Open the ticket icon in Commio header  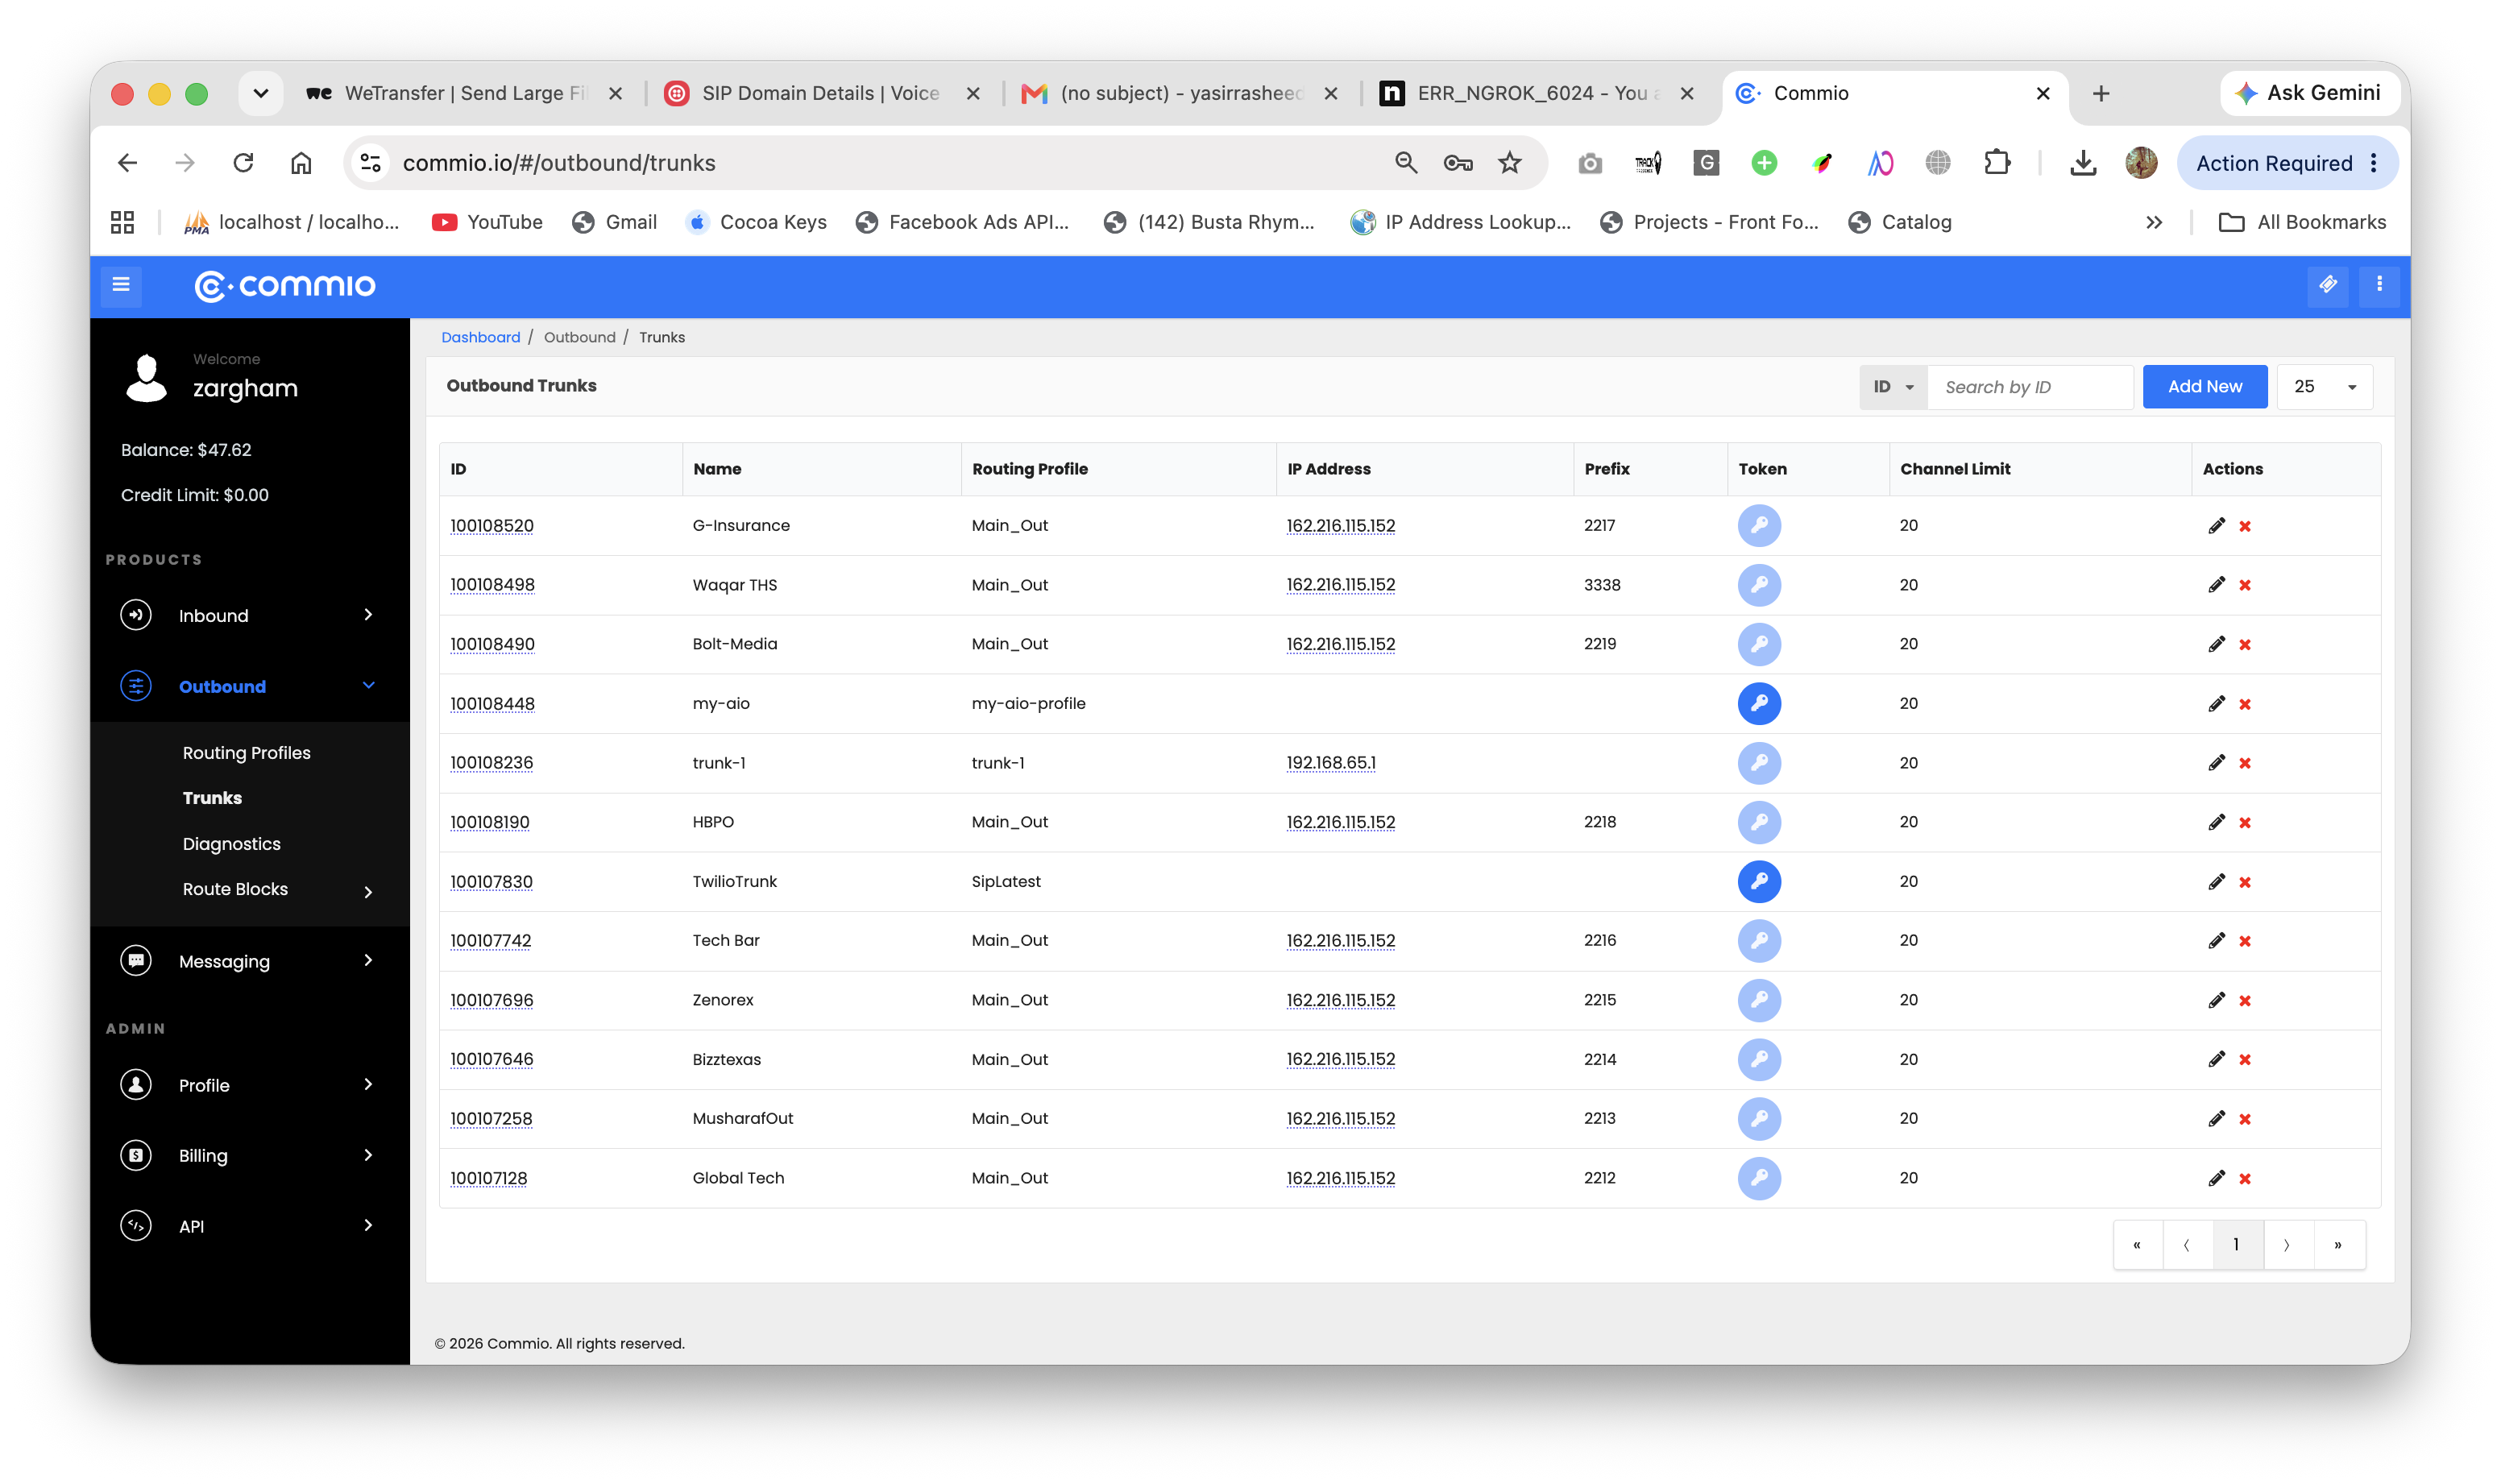(2328, 285)
